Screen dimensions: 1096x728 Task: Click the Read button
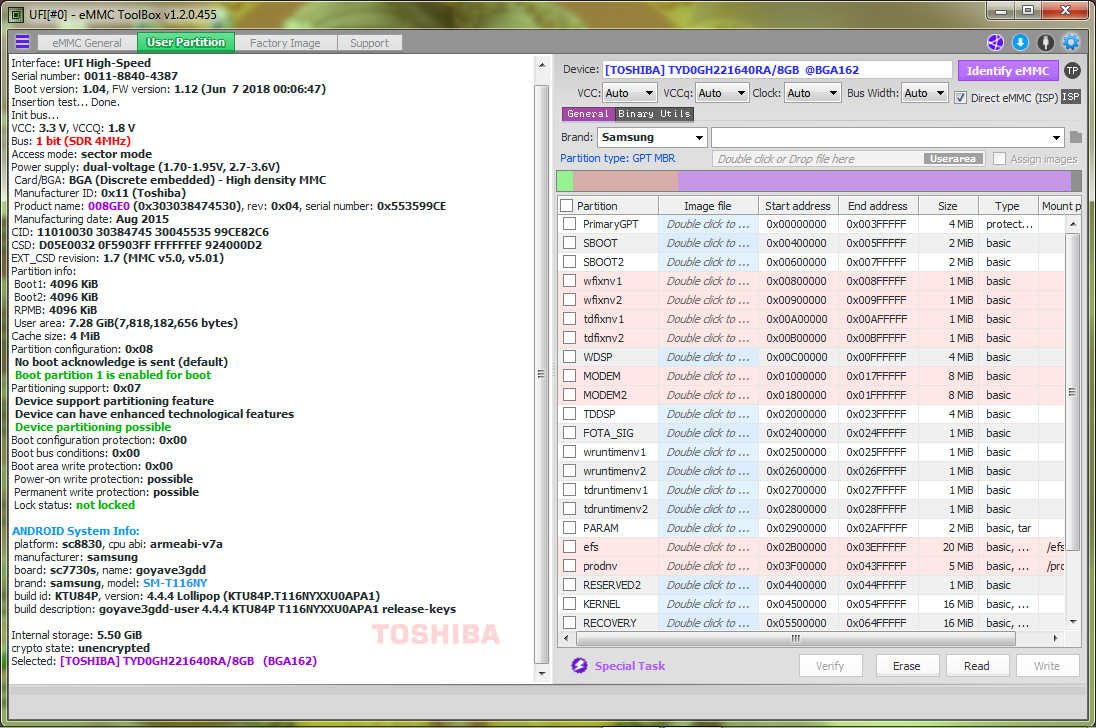(x=976, y=666)
